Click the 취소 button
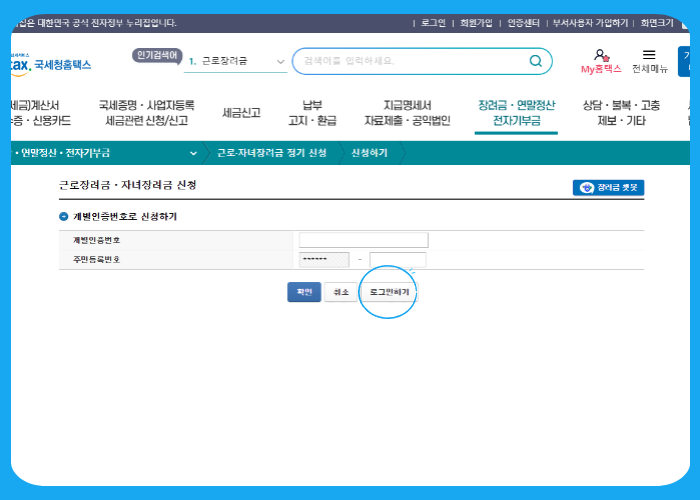Screen dimensions: 700x500 pos(341,292)
